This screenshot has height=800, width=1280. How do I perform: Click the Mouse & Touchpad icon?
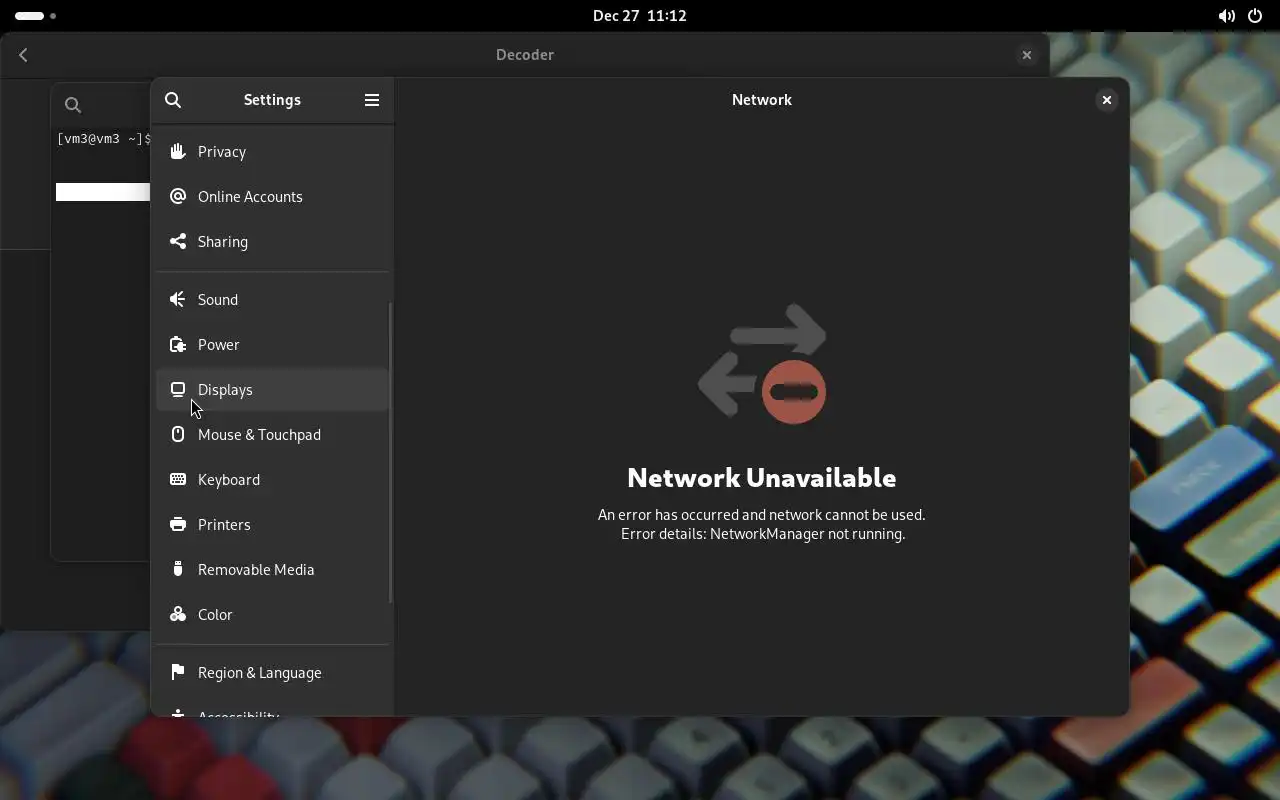click(178, 434)
